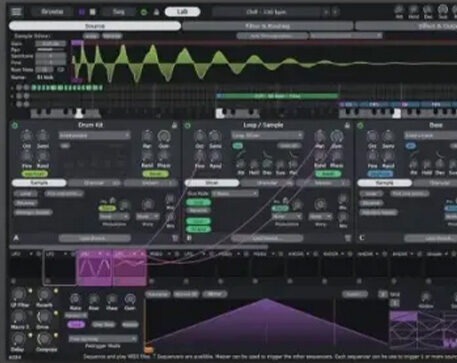Open the Lab tab
Screen dimensions: 457x363
182,12
